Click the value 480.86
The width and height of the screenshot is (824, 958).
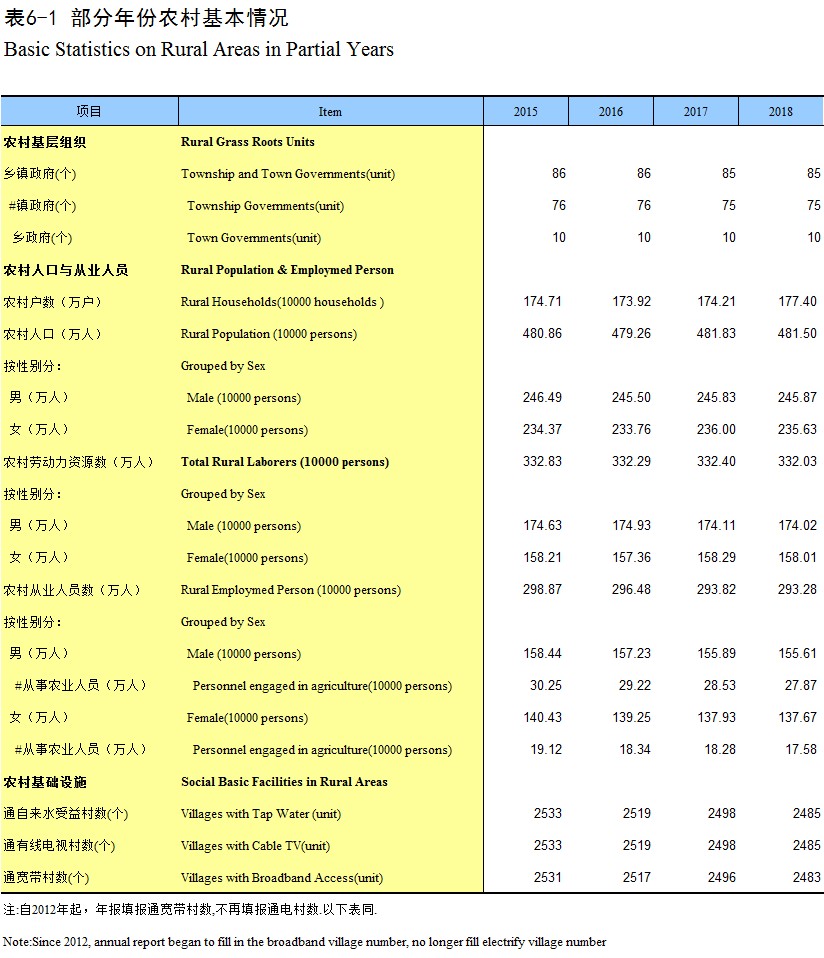point(542,334)
